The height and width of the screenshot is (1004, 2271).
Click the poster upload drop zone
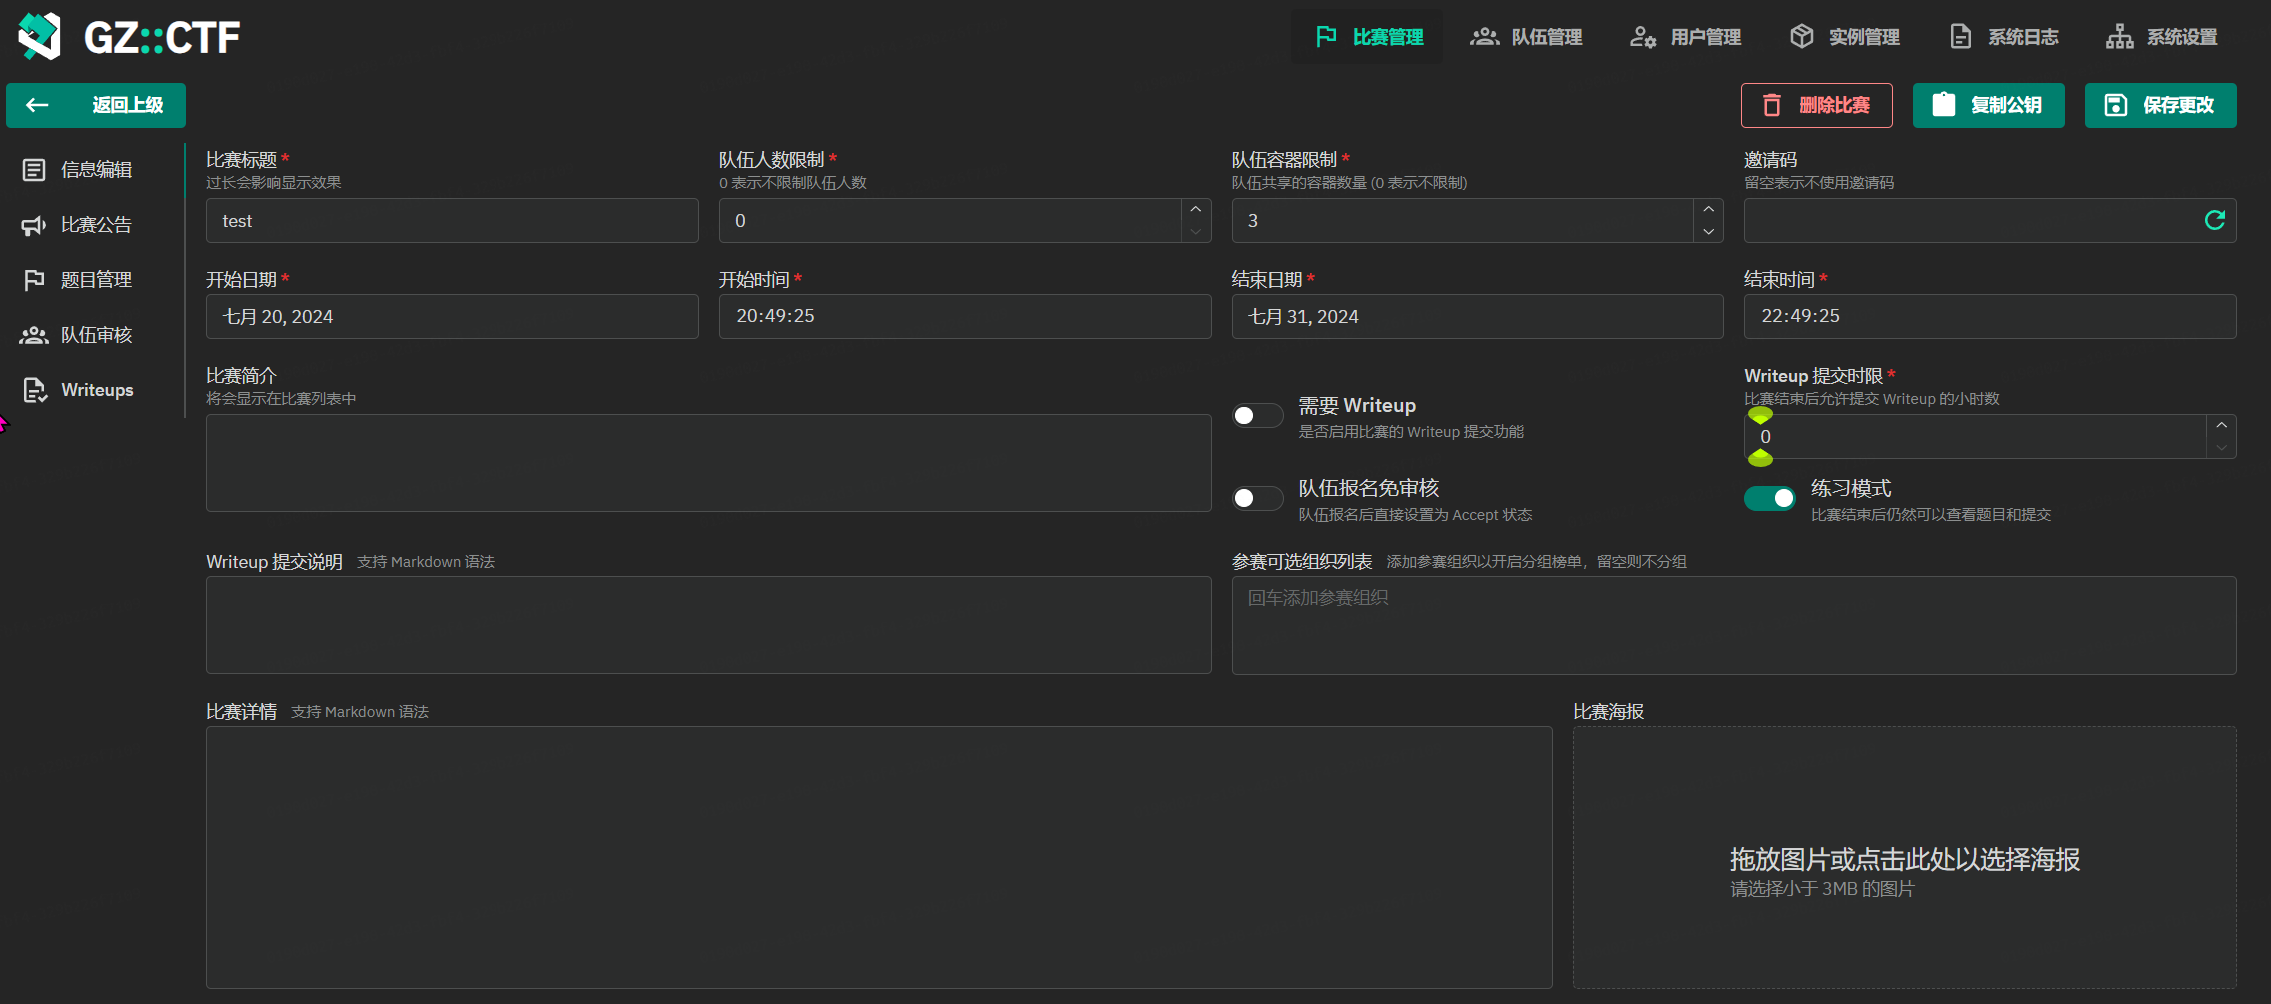click(x=1904, y=857)
